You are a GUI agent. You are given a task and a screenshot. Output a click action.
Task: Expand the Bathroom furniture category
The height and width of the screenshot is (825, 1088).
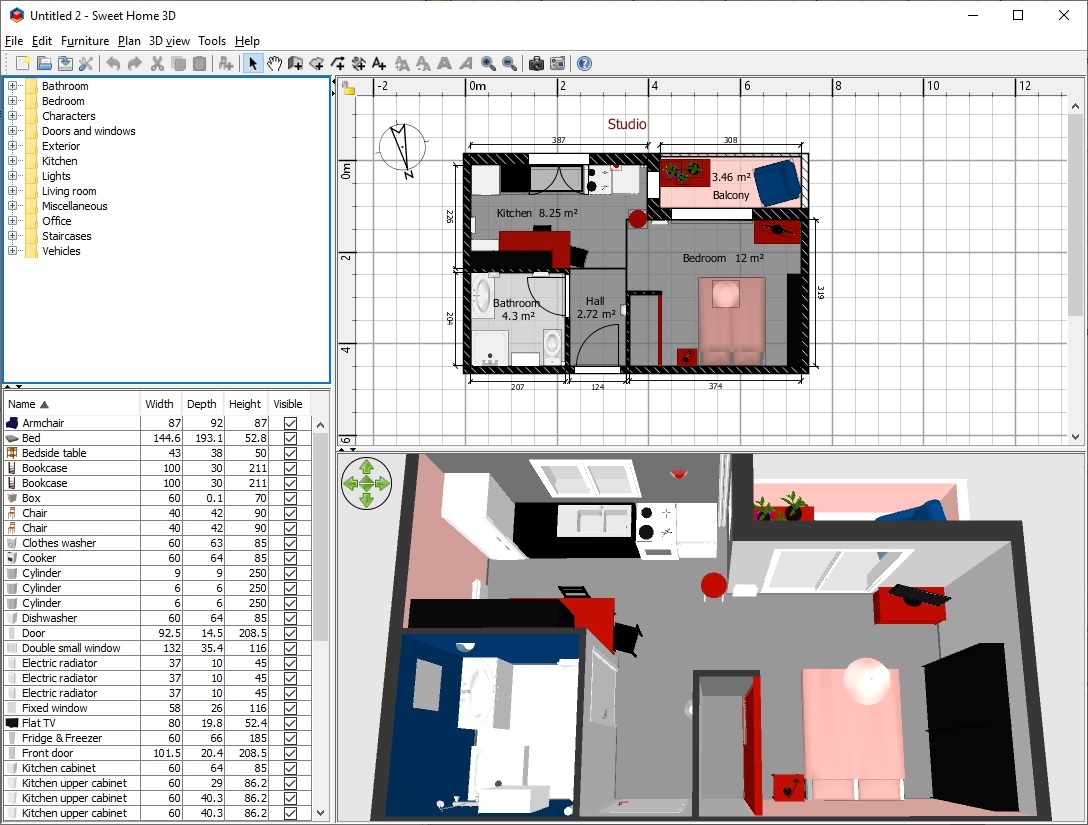point(12,85)
